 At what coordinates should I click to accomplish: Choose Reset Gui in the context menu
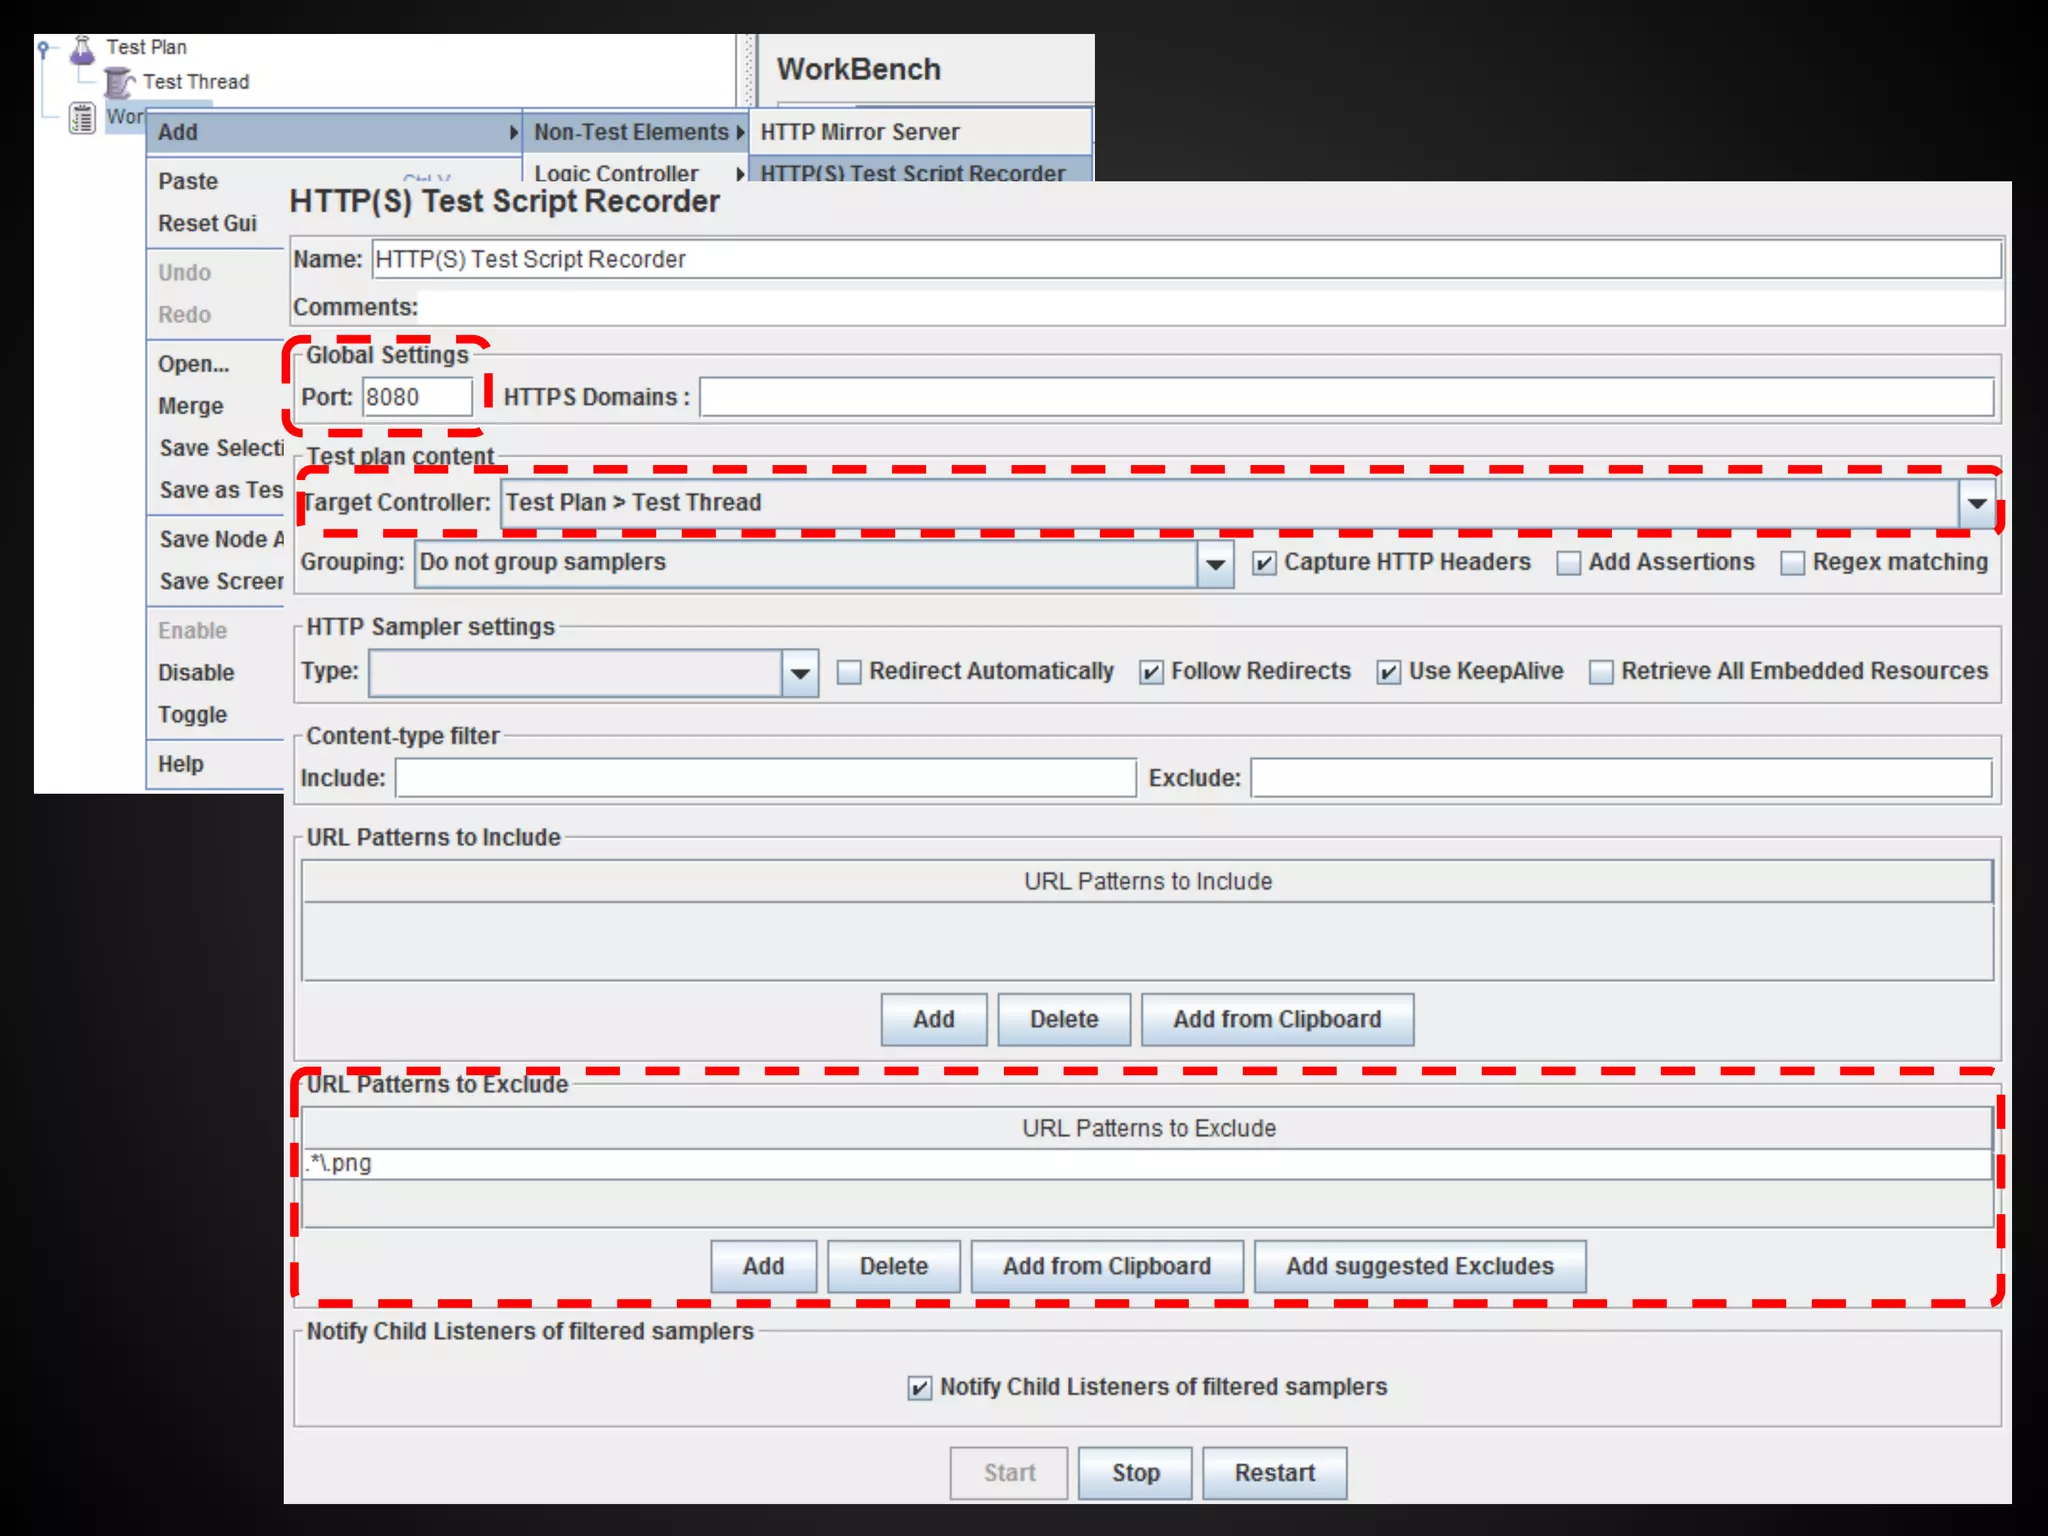click(207, 223)
